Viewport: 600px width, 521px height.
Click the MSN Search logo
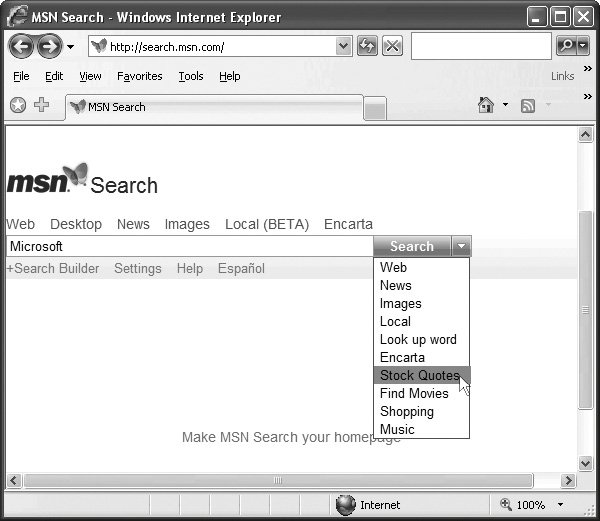(82, 180)
